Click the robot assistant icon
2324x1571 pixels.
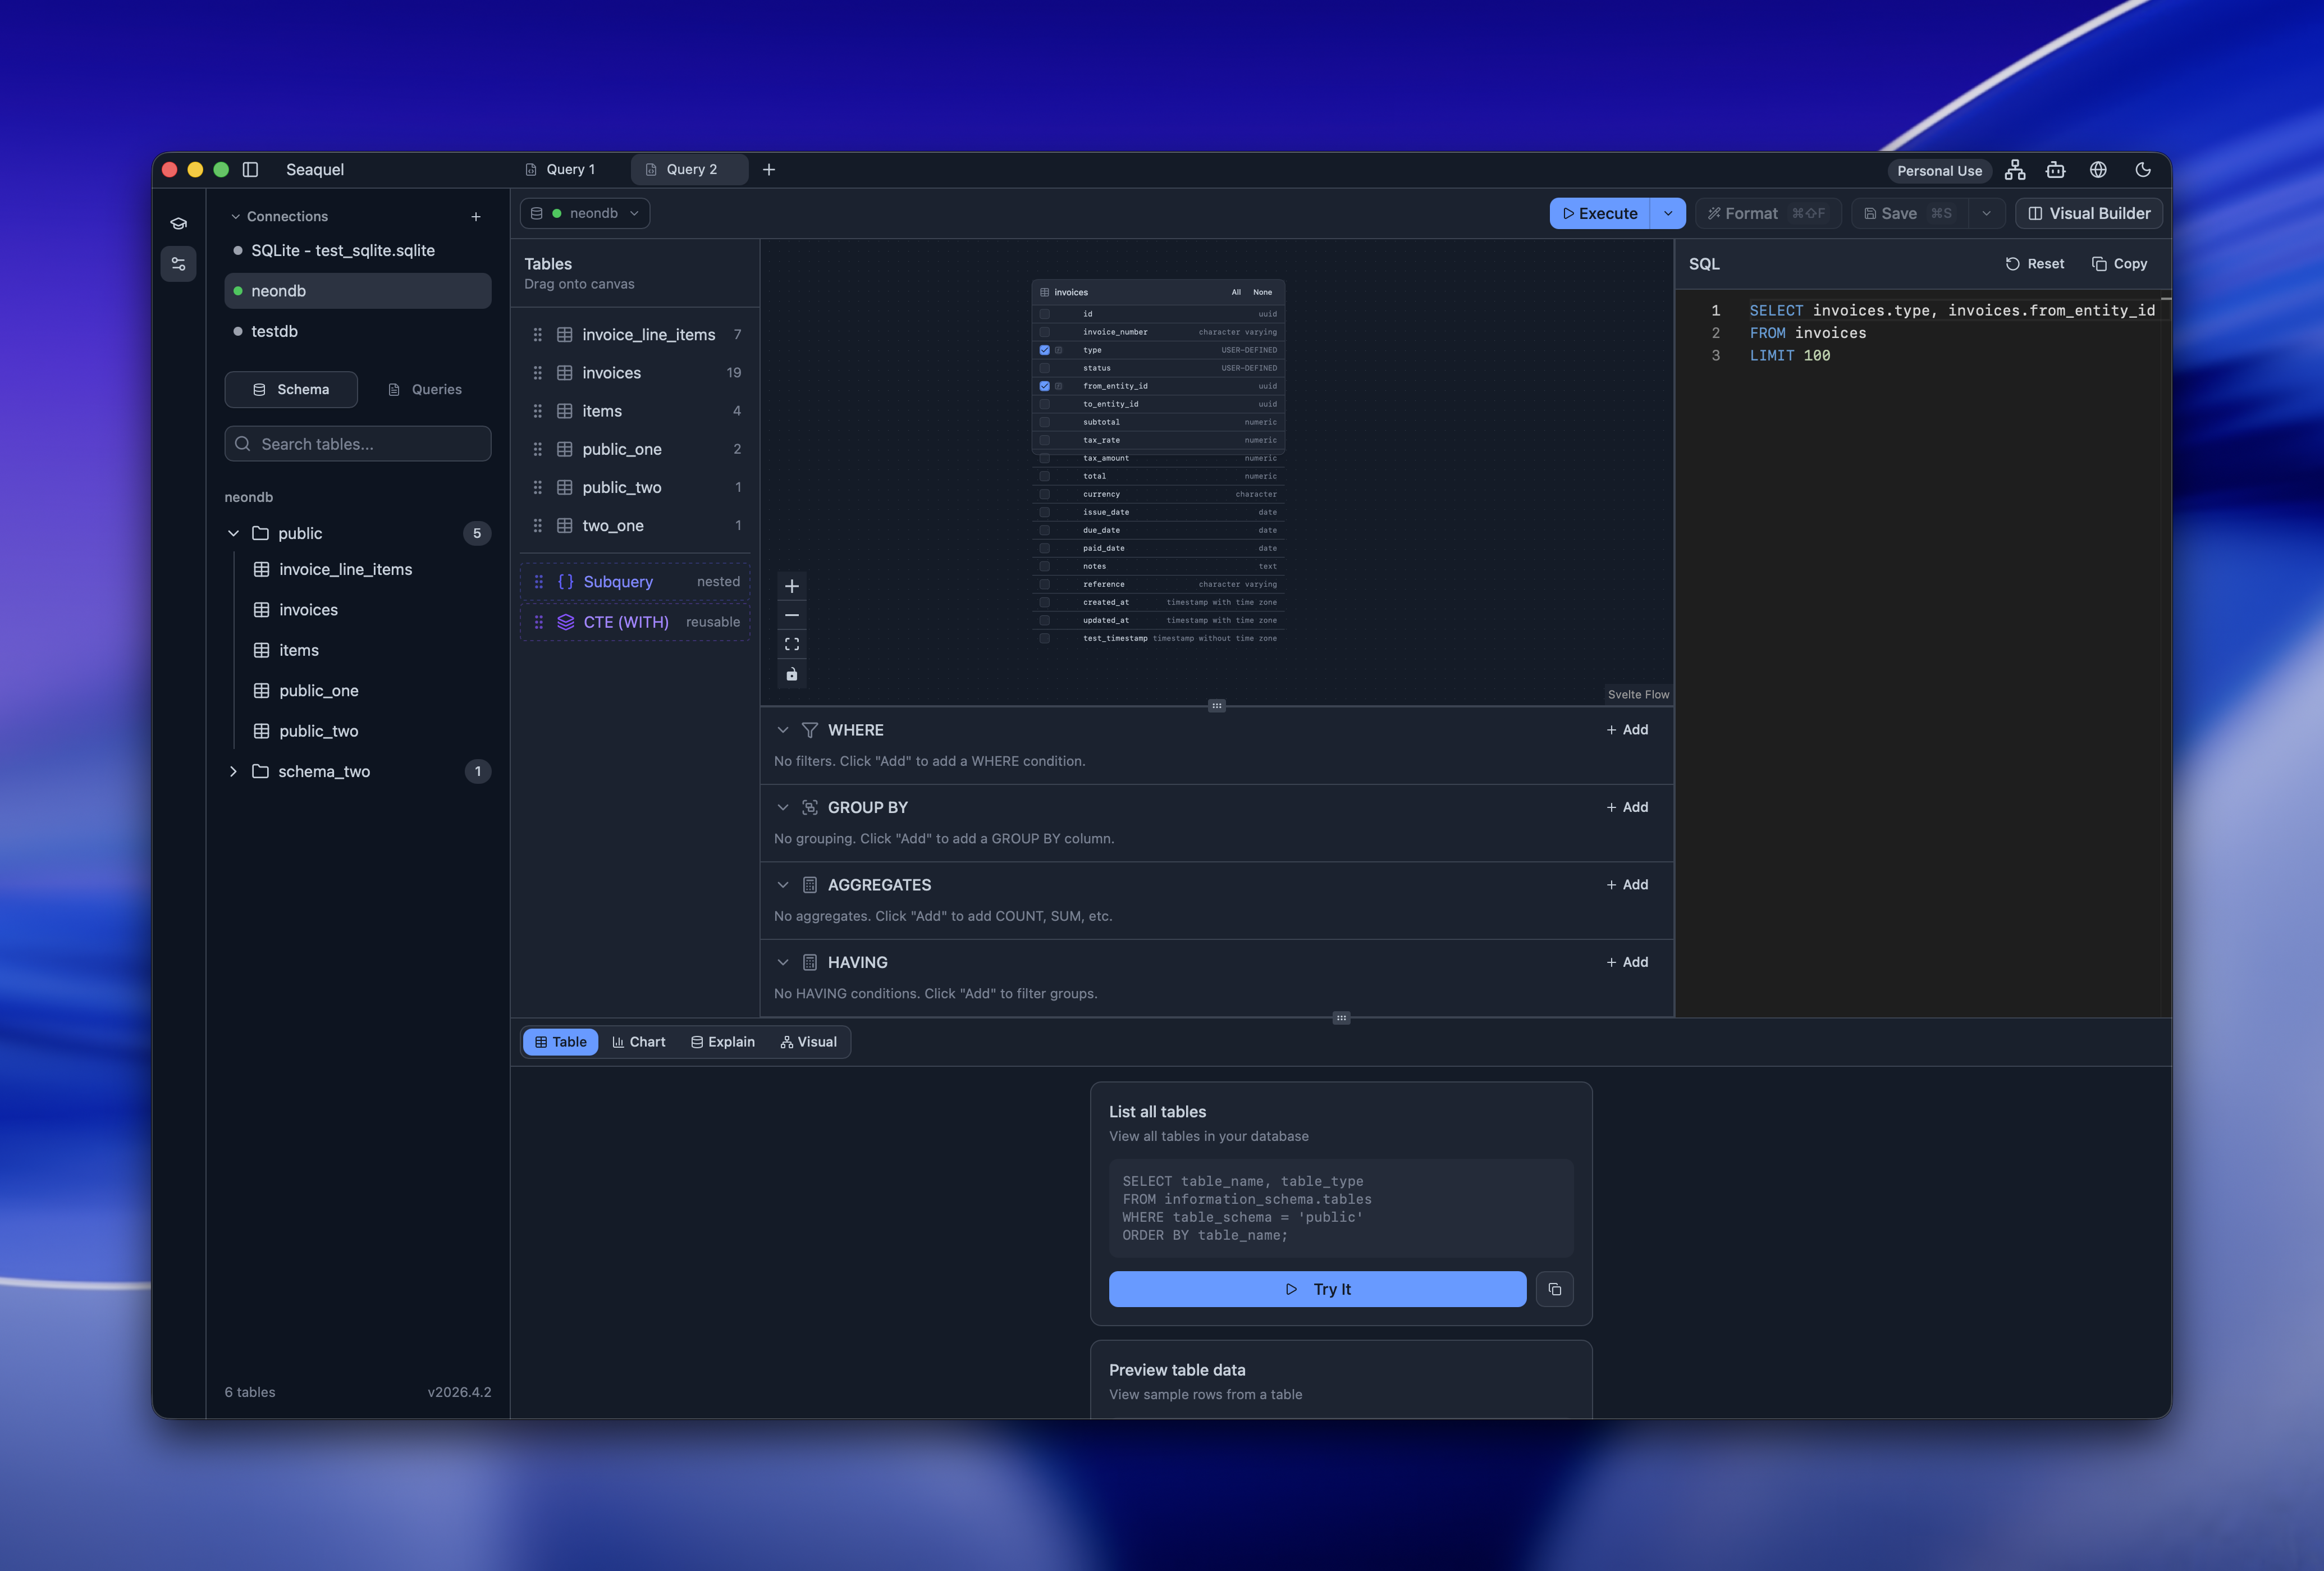2055,170
